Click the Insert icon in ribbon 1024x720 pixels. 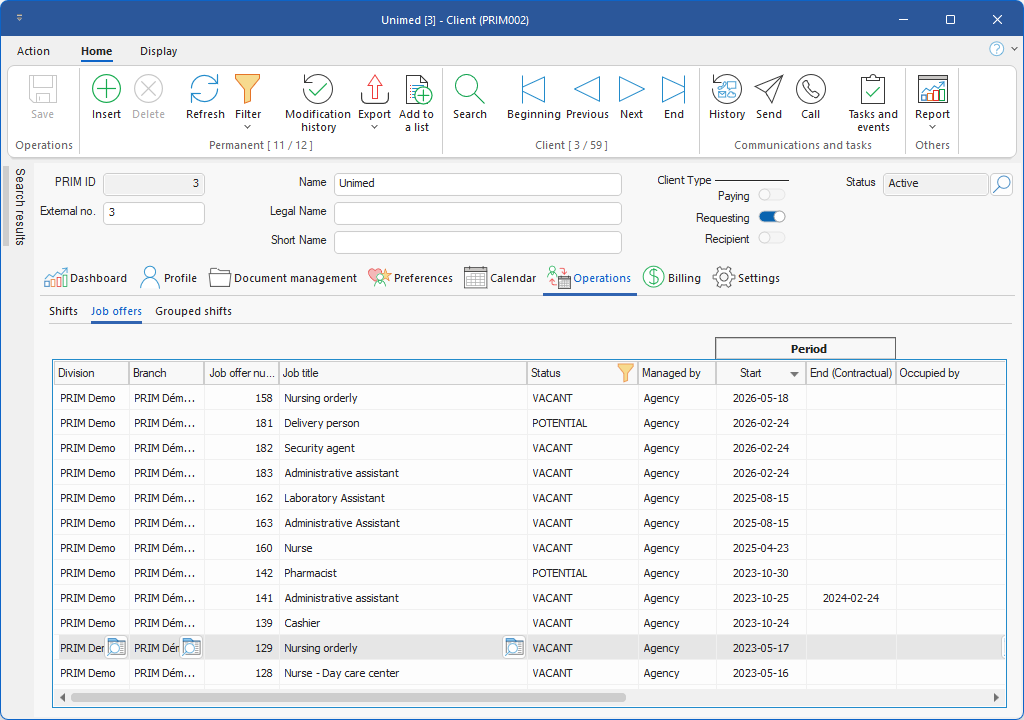[106, 90]
